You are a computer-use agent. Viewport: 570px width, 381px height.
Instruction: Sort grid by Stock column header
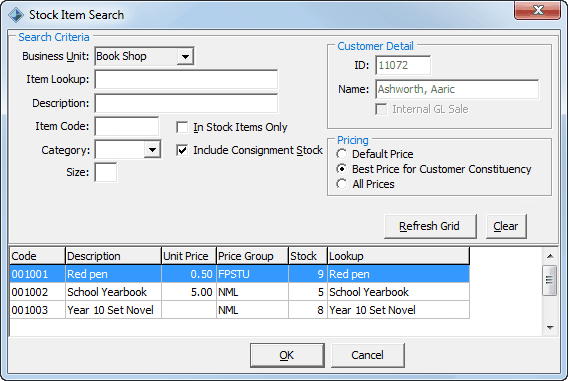point(308,256)
